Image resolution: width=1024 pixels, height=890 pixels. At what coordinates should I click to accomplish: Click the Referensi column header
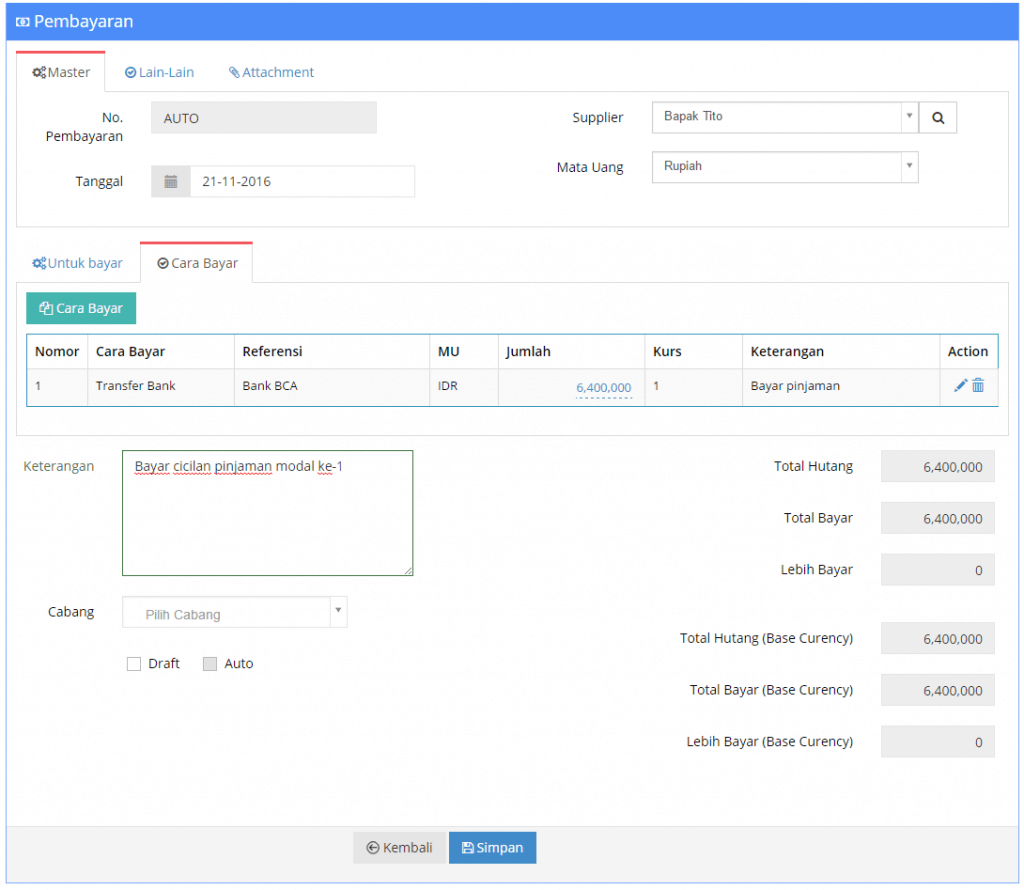[332, 352]
